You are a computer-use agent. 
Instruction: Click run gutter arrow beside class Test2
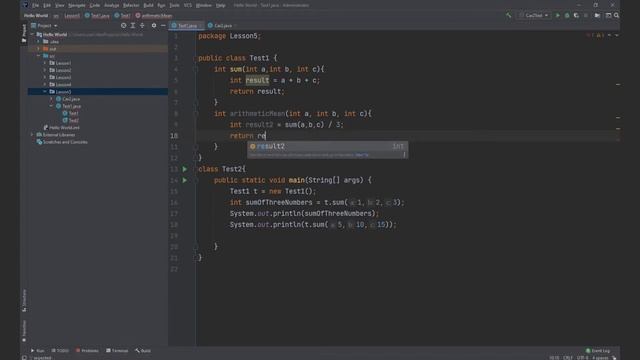pos(184,169)
